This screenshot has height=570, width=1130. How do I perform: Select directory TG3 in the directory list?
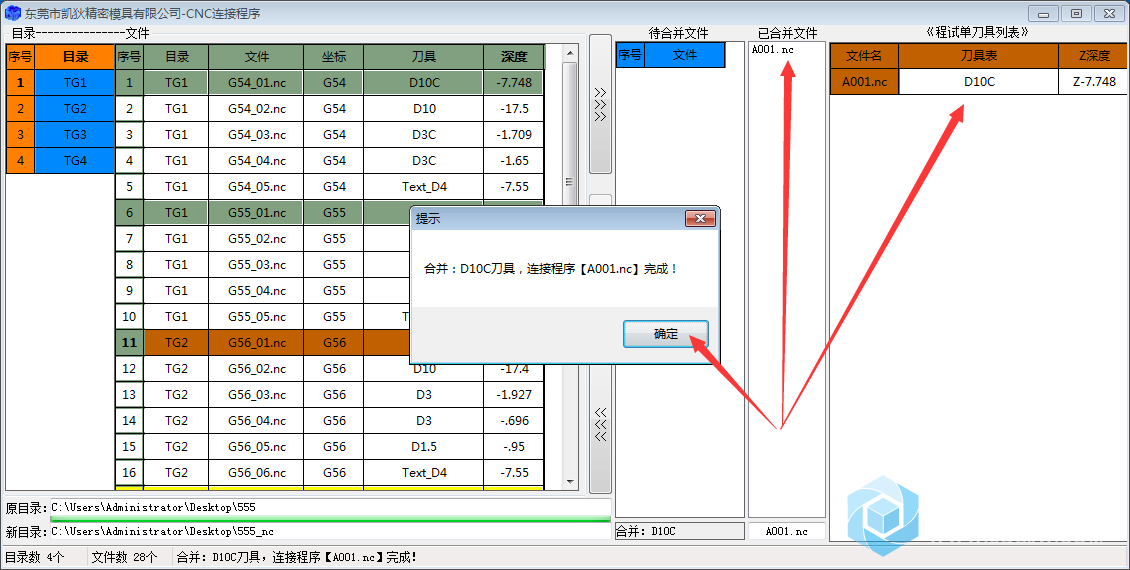75,134
